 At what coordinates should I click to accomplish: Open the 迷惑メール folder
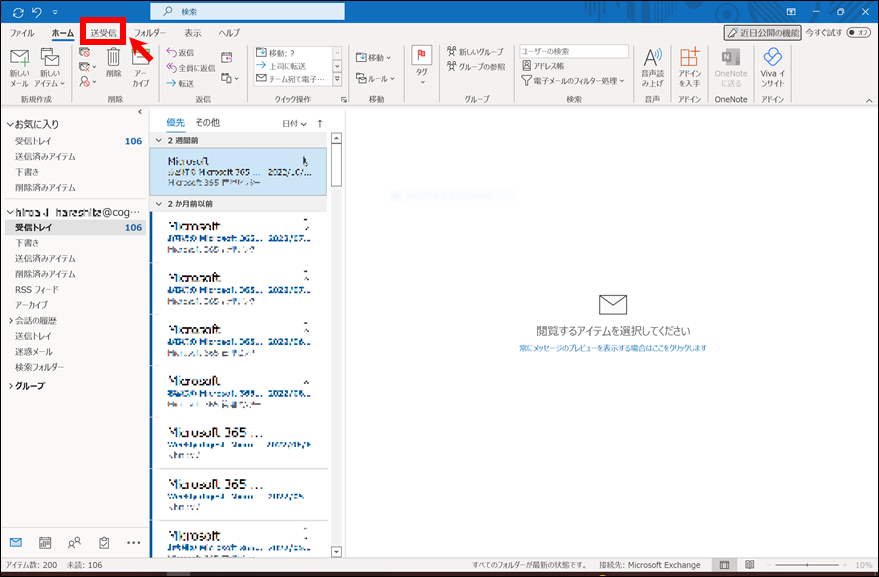coord(34,352)
